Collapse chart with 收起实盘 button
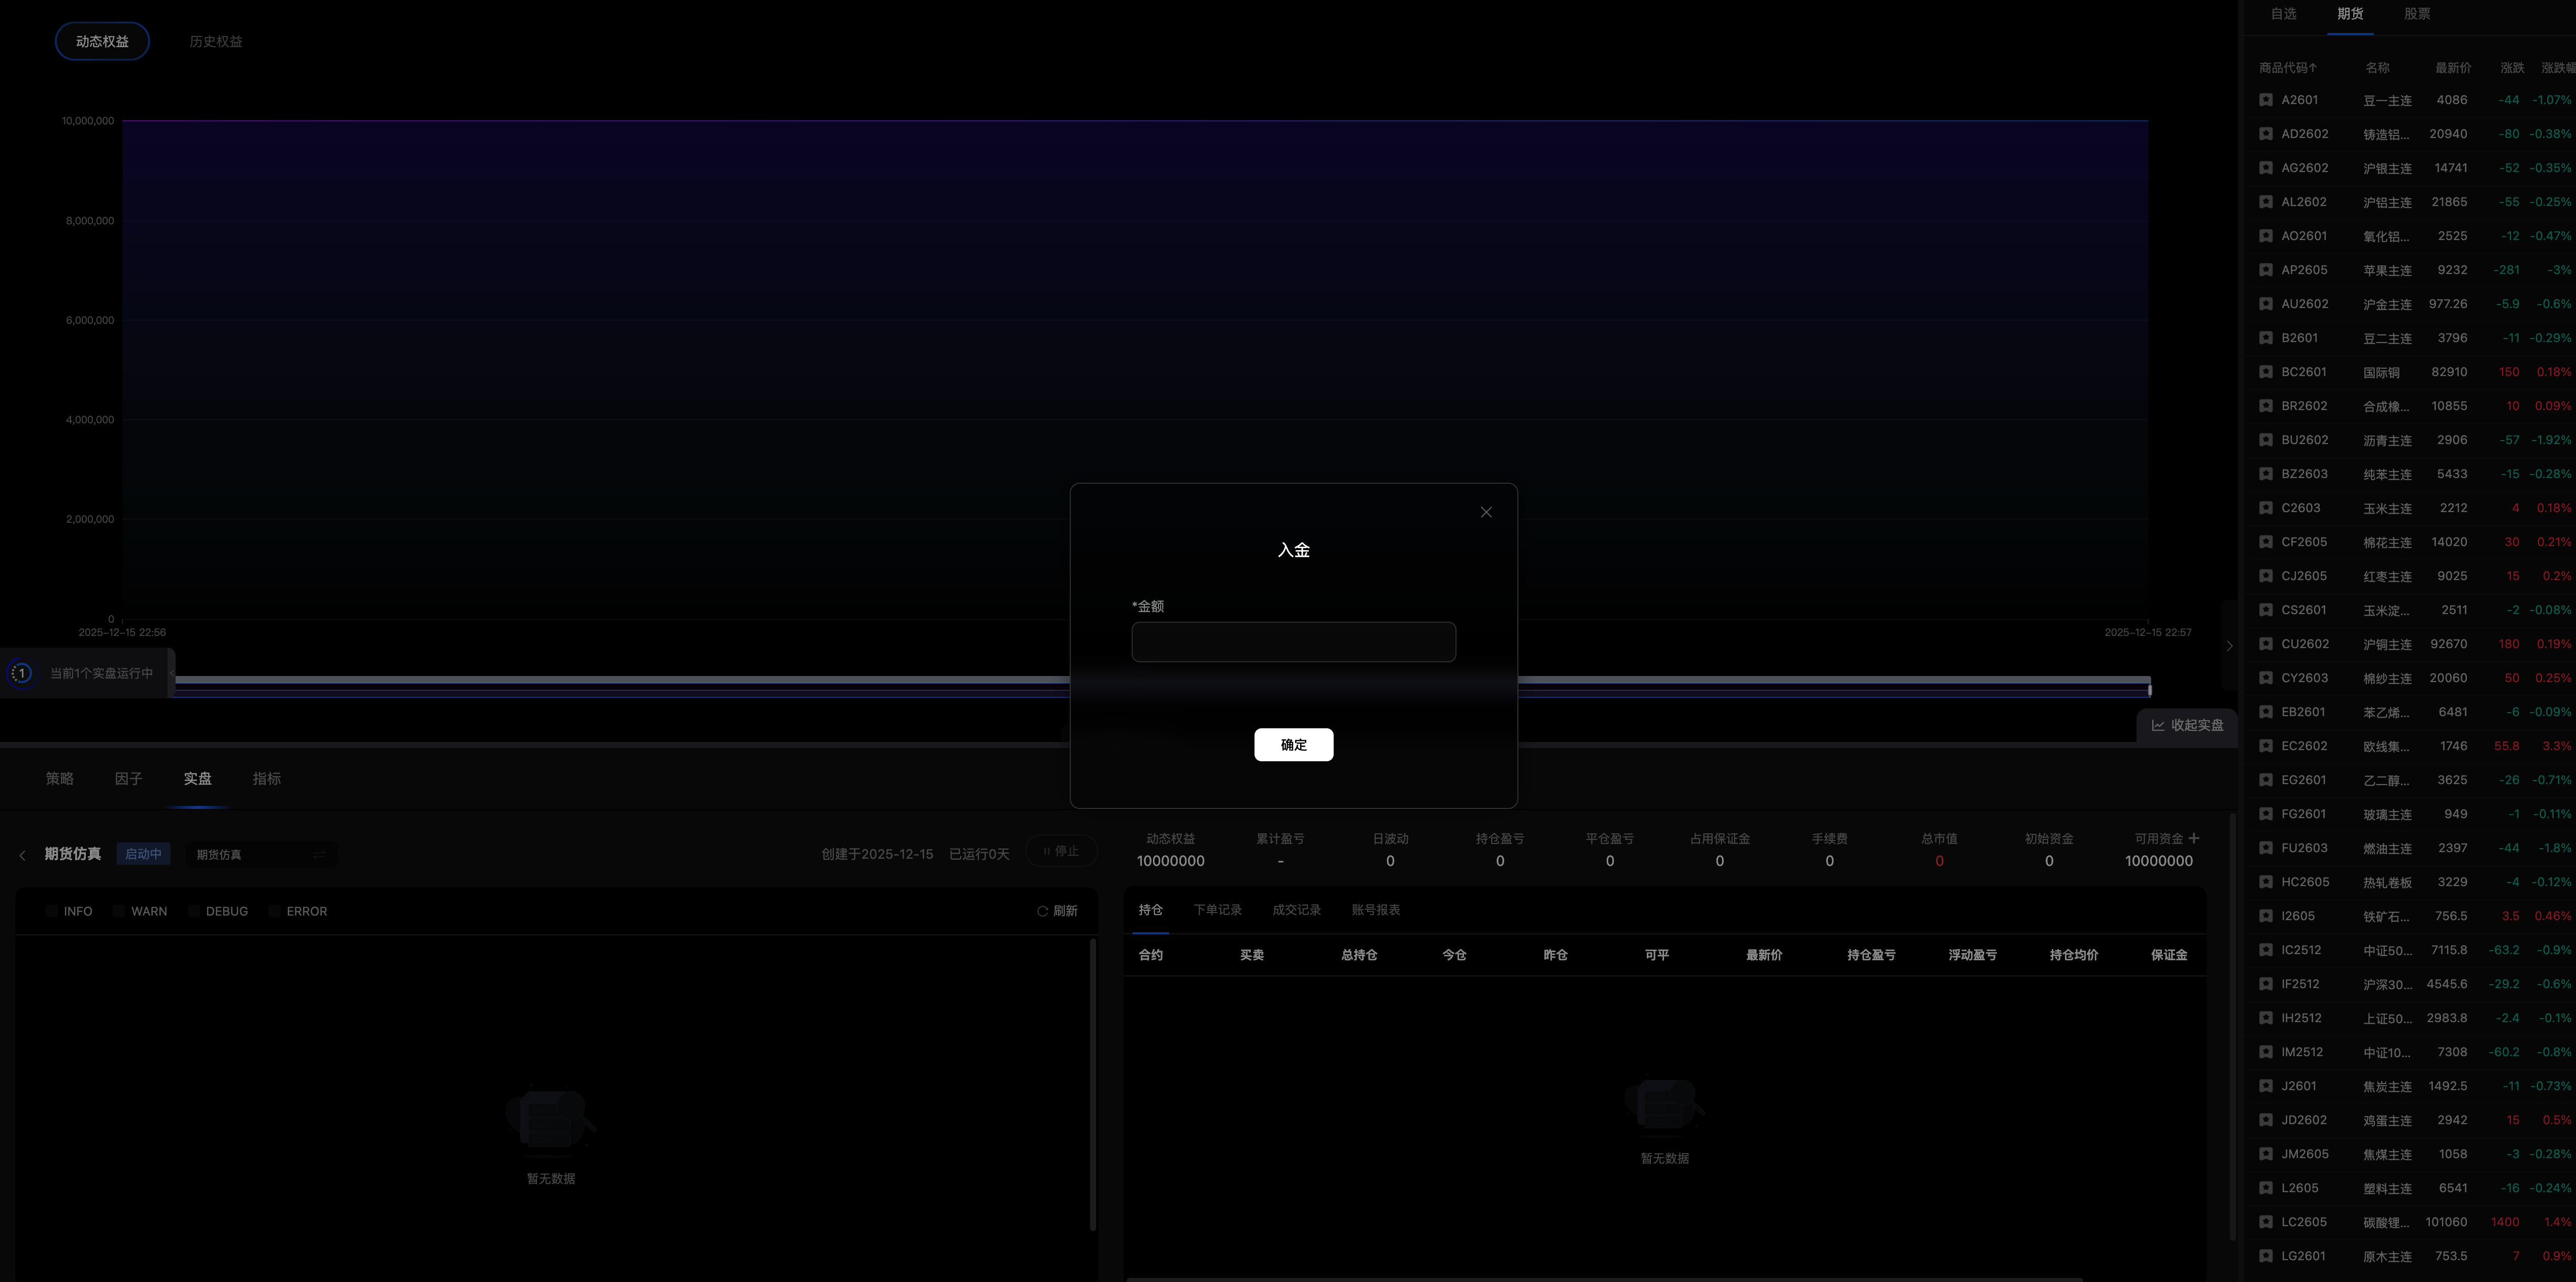Image resolution: width=2576 pixels, height=1282 pixels. click(x=2187, y=725)
